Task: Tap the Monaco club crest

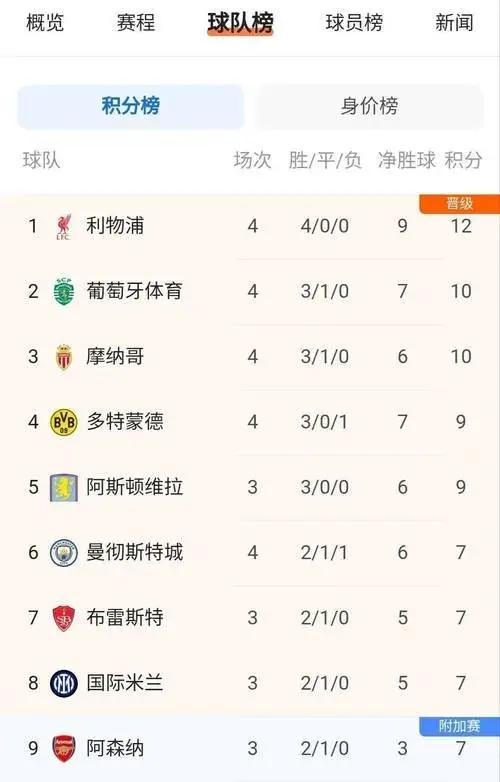Action: point(64,357)
